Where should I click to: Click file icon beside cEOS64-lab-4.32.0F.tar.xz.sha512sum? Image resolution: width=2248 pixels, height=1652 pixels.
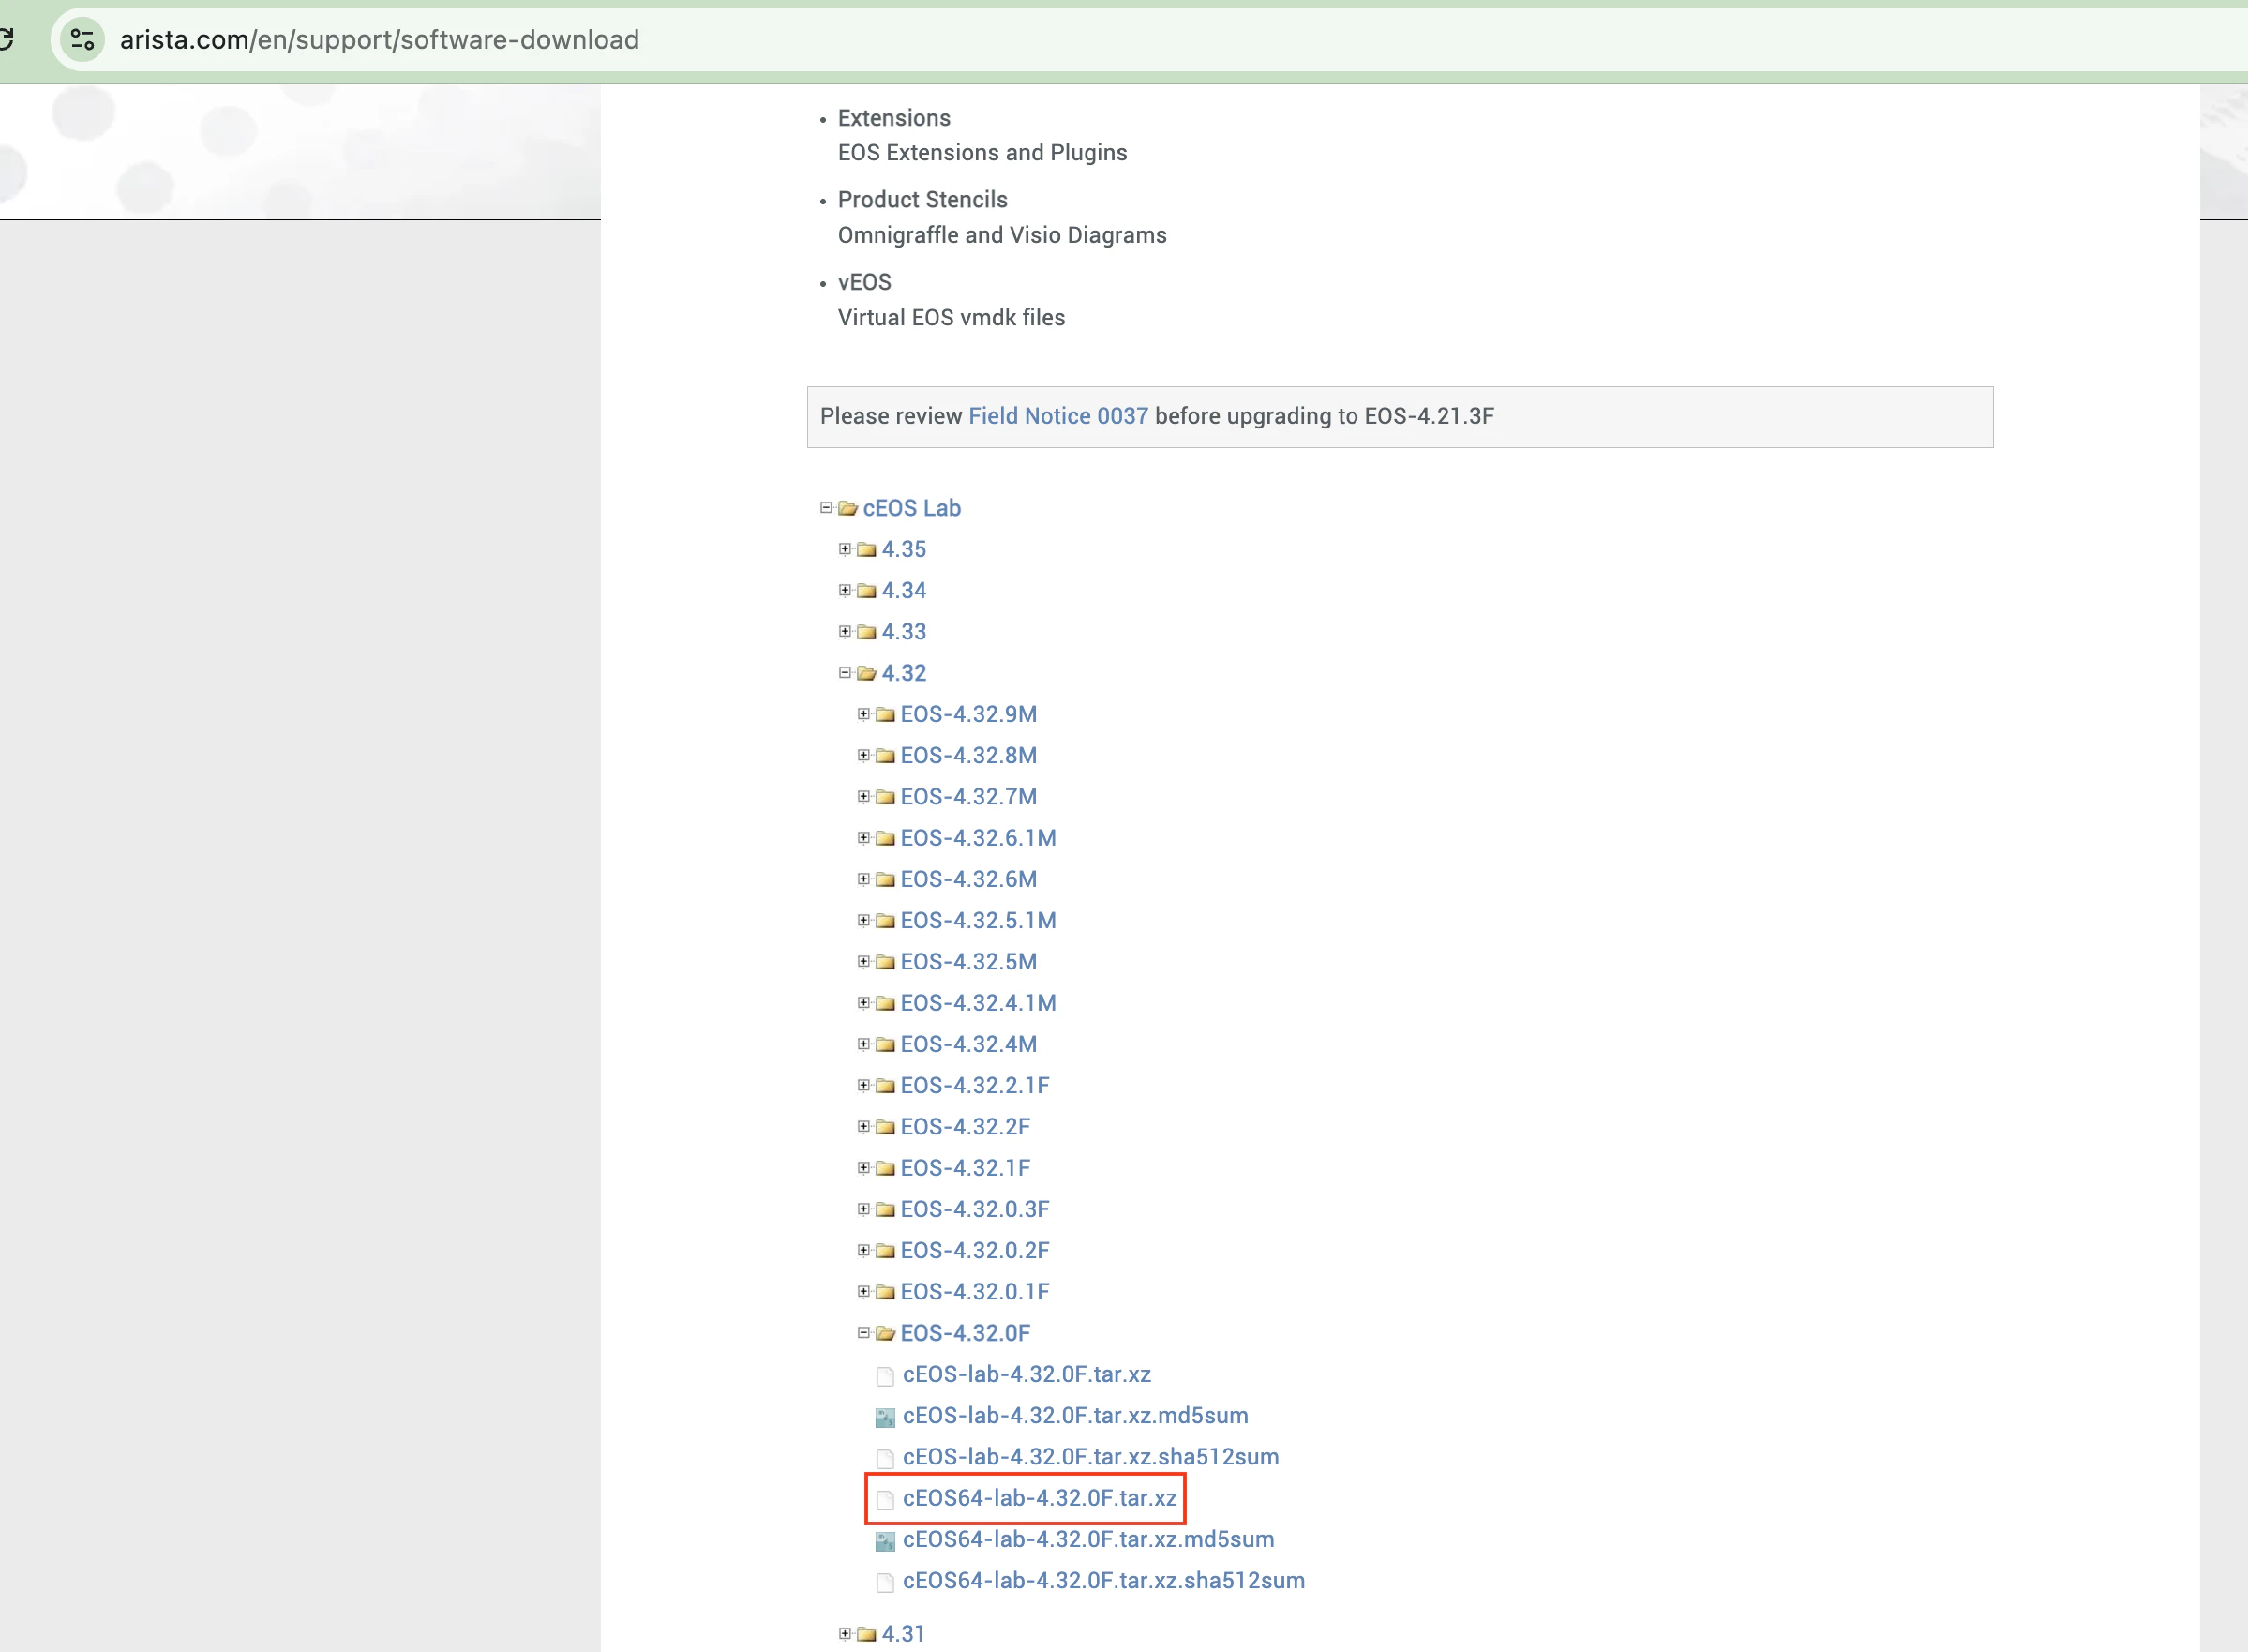click(885, 1582)
